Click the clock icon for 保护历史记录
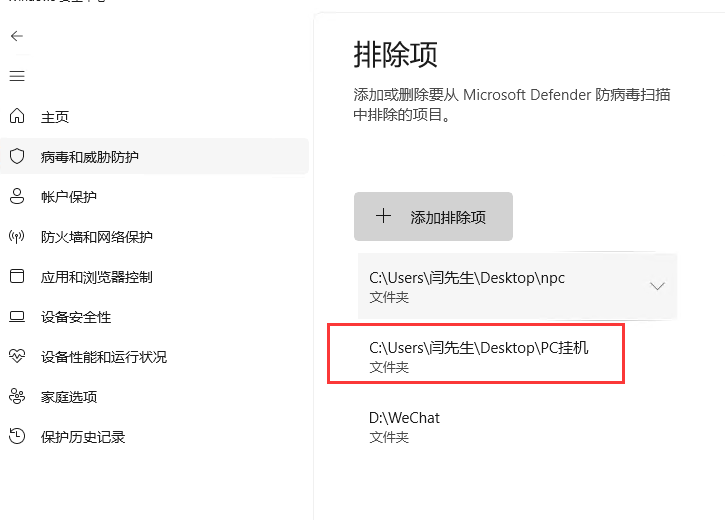Viewport: 725px width, 520px height. click(16, 437)
